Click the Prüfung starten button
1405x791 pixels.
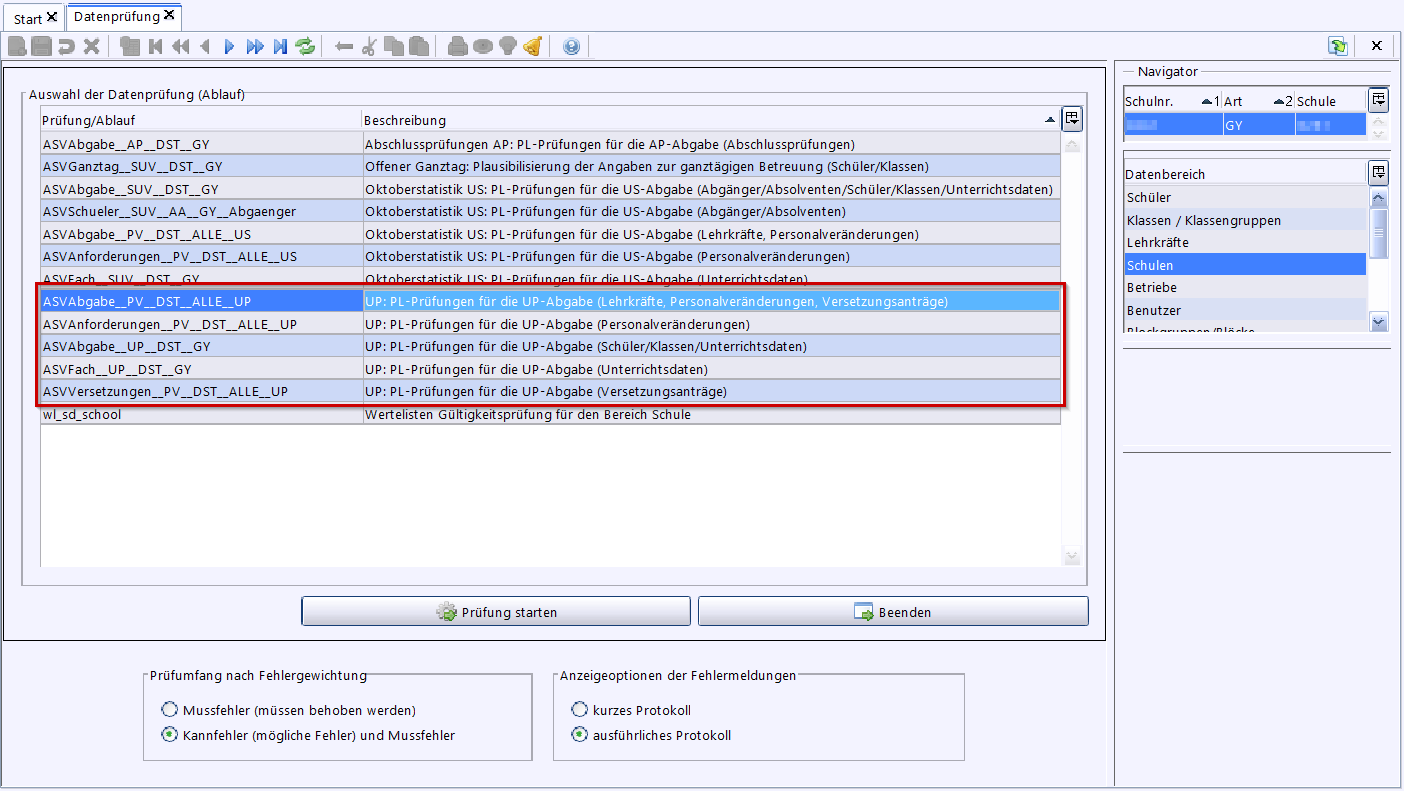click(x=496, y=612)
